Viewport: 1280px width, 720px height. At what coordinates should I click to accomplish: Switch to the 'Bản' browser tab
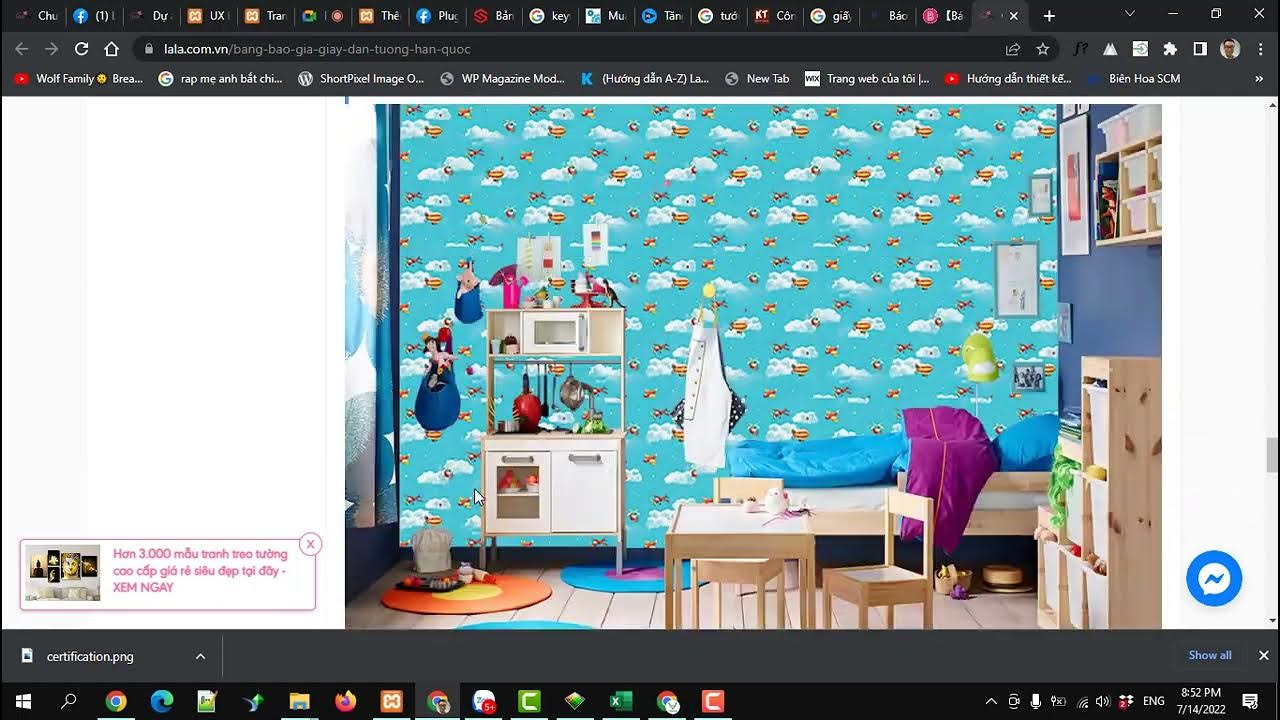pos(493,16)
